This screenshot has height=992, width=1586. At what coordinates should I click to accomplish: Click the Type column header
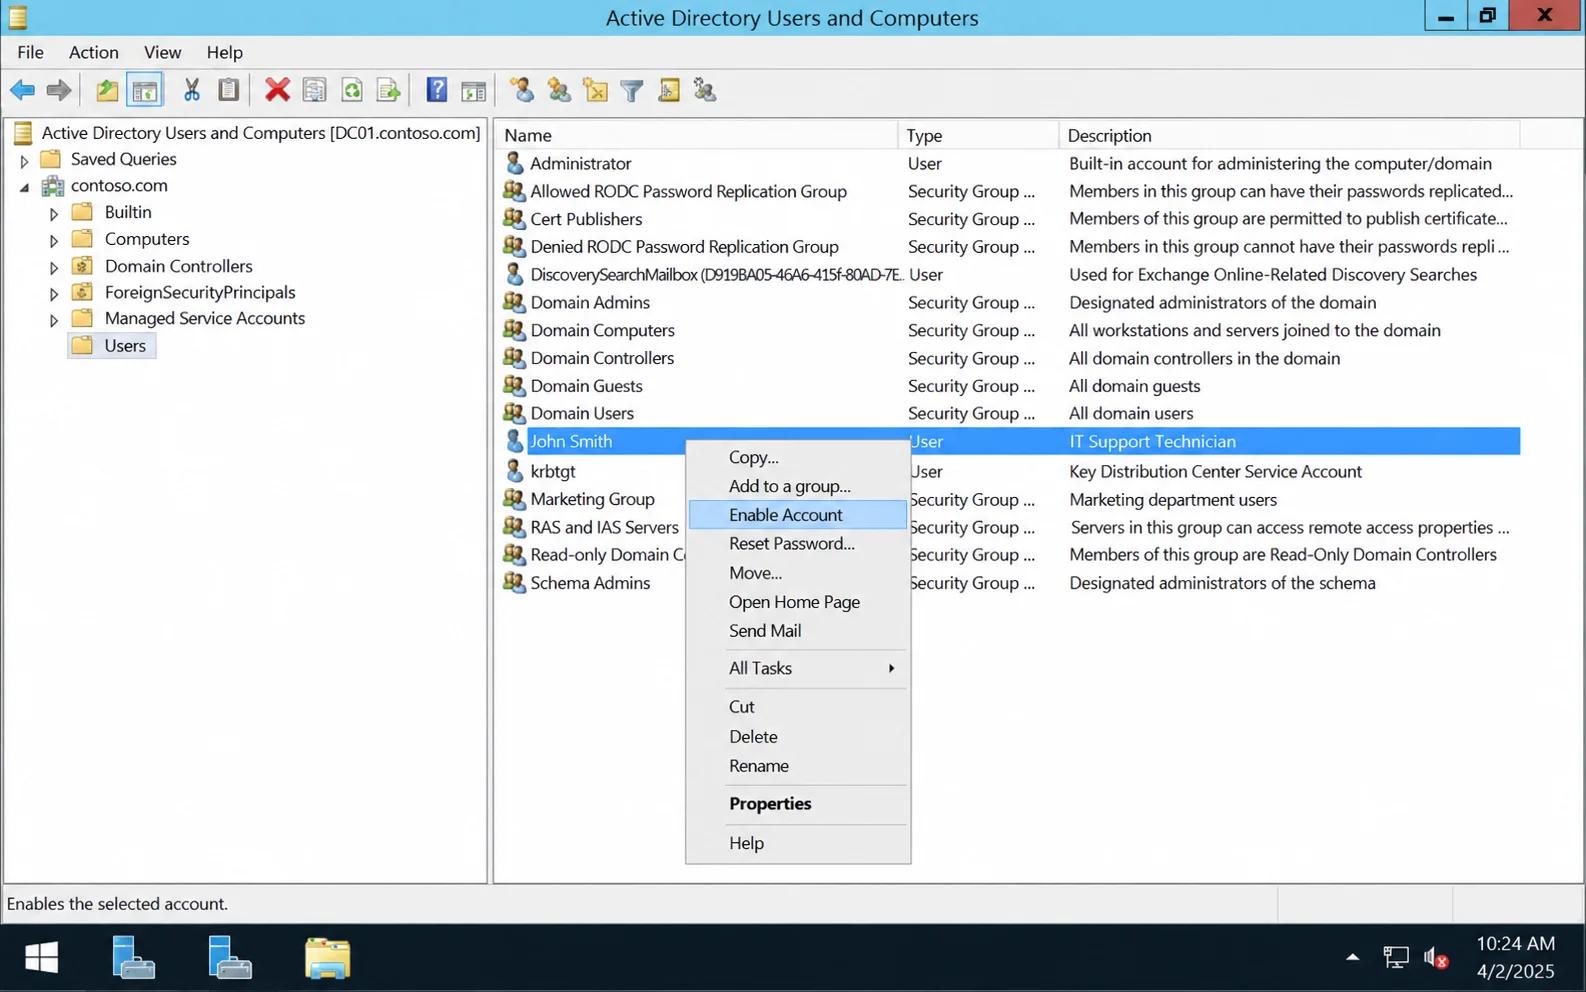coord(978,135)
